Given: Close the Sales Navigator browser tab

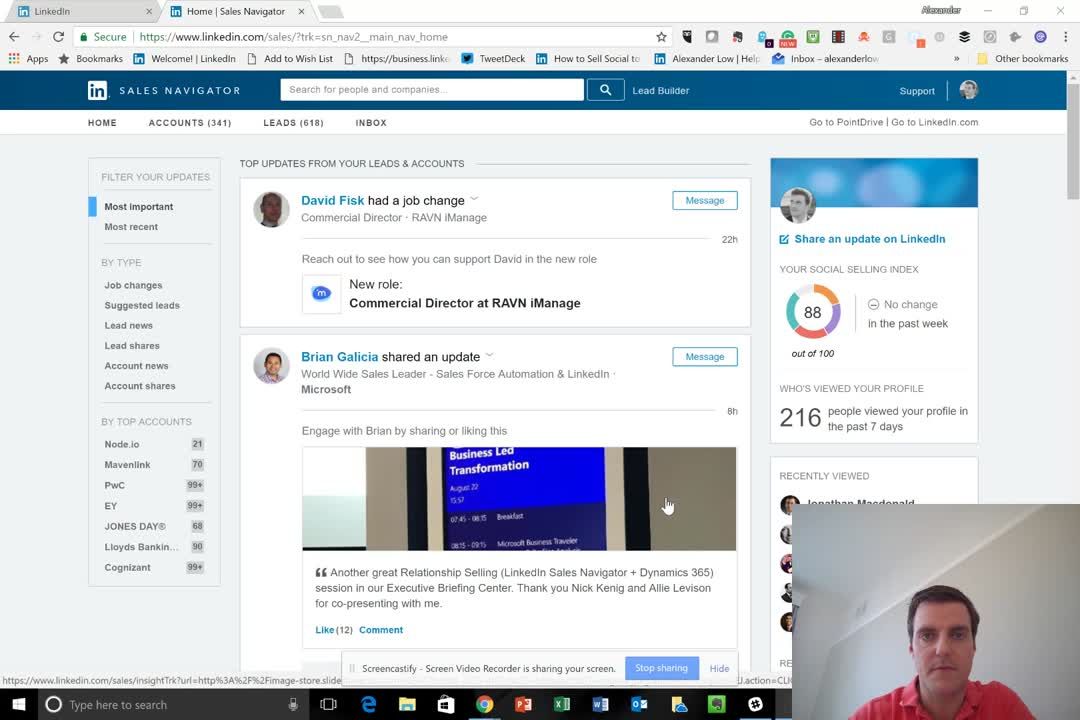Looking at the screenshot, I should tap(301, 12).
